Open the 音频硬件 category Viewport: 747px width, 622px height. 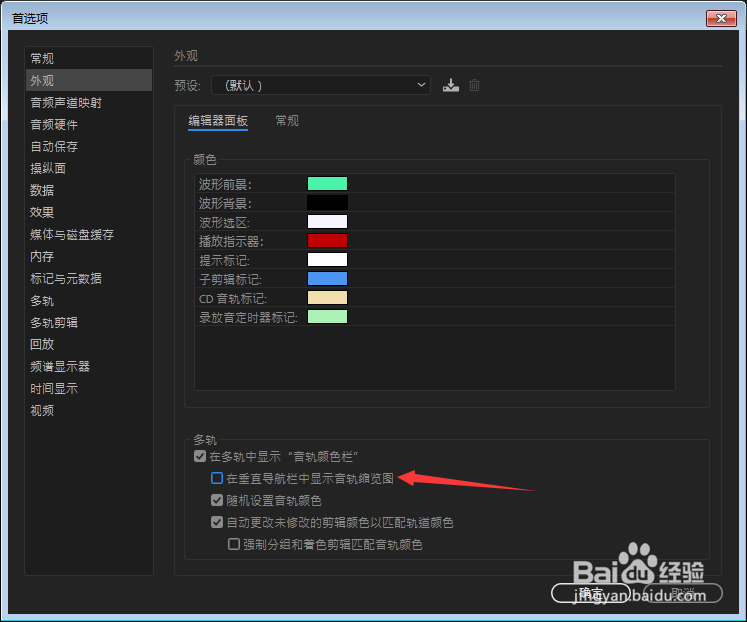tap(89, 125)
